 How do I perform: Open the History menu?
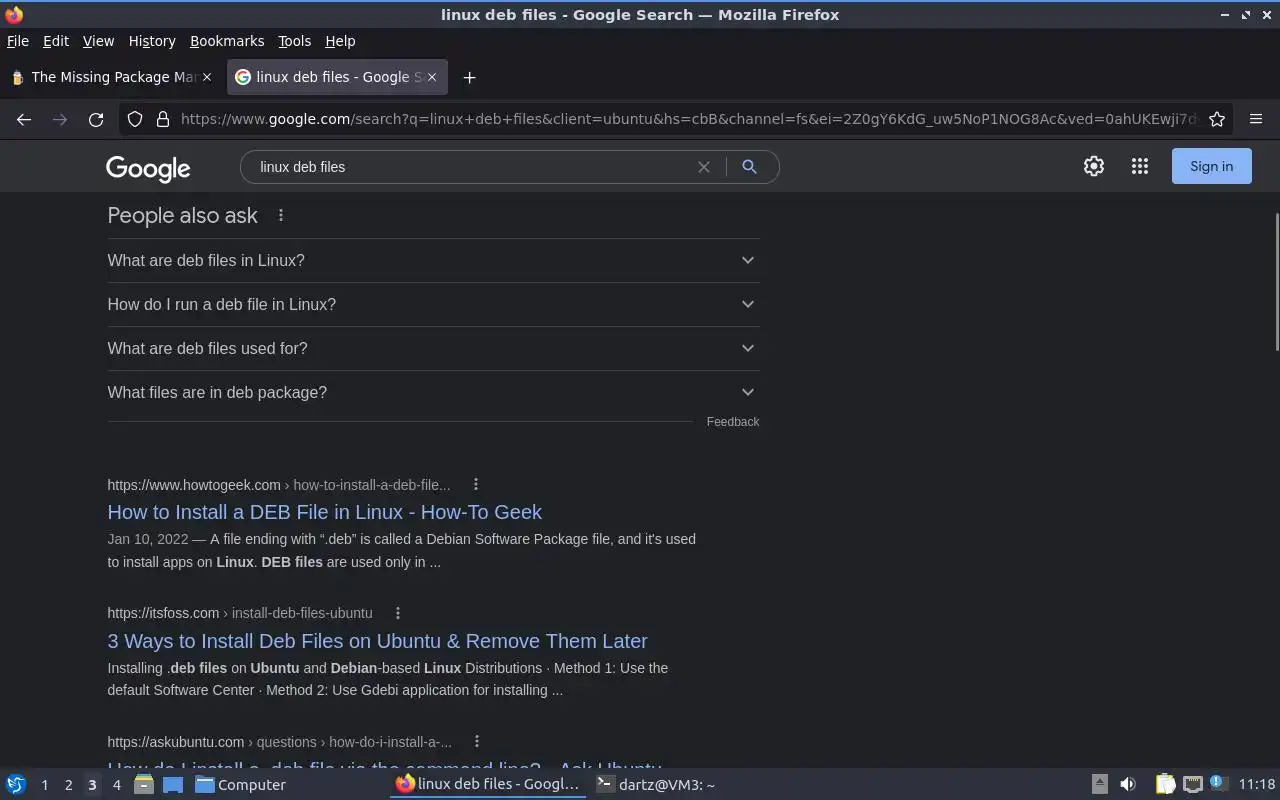152,41
